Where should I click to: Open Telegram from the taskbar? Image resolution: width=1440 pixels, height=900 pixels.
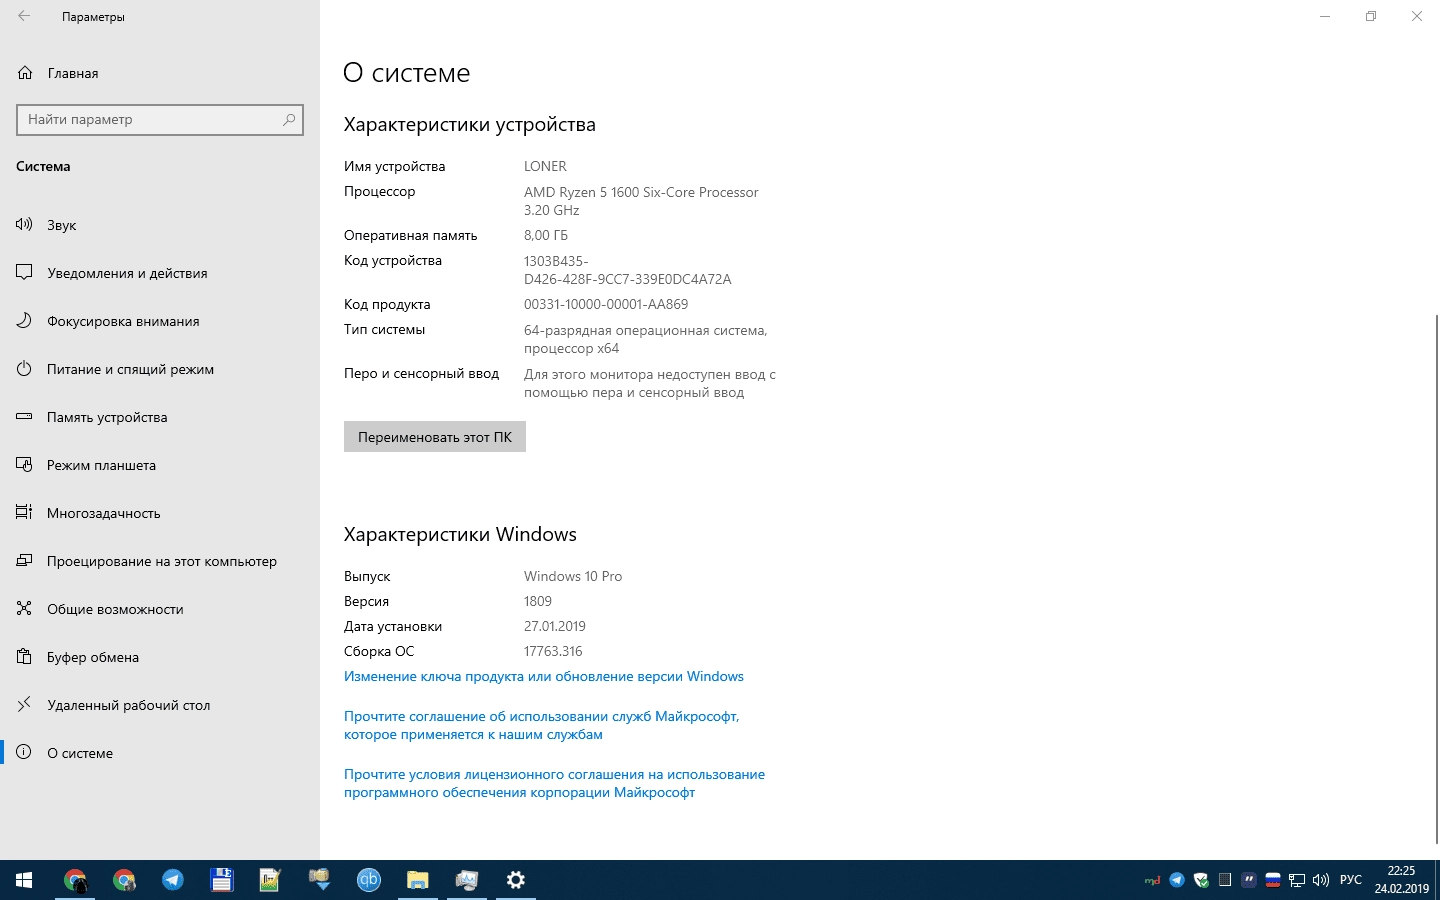(x=173, y=880)
